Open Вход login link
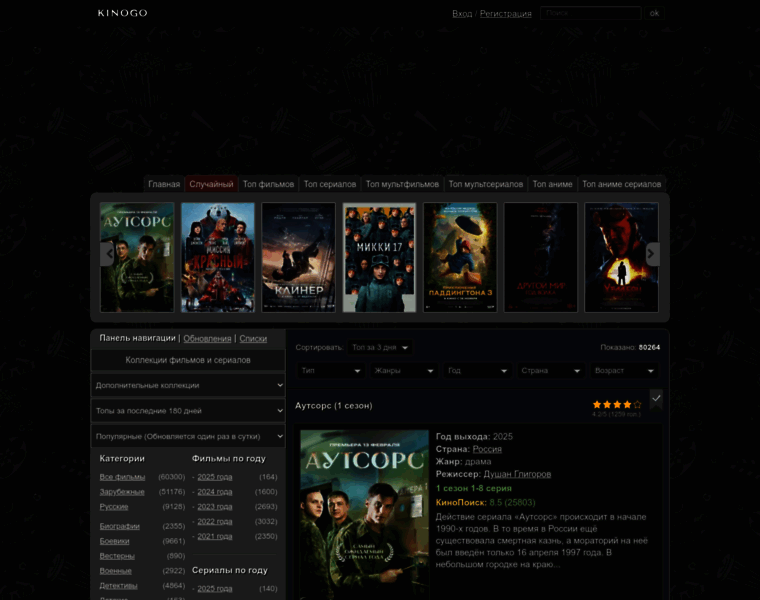The height and width of the screenshot is (600, 760). [x=462, y=14]
